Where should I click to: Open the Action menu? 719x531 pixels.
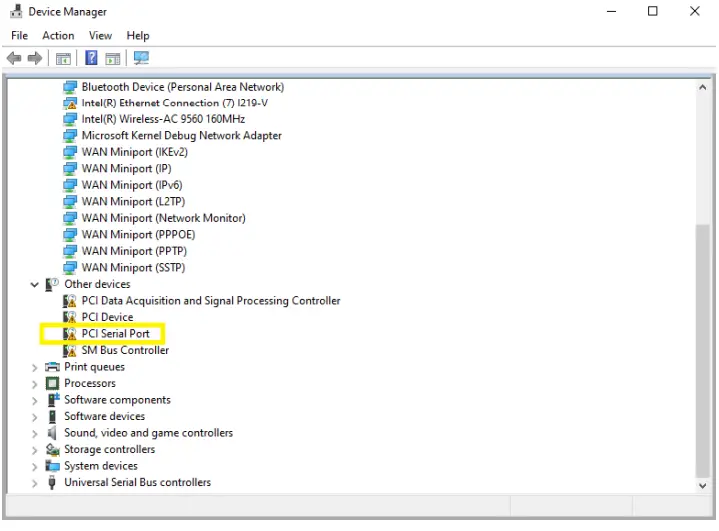coord(58,35)
